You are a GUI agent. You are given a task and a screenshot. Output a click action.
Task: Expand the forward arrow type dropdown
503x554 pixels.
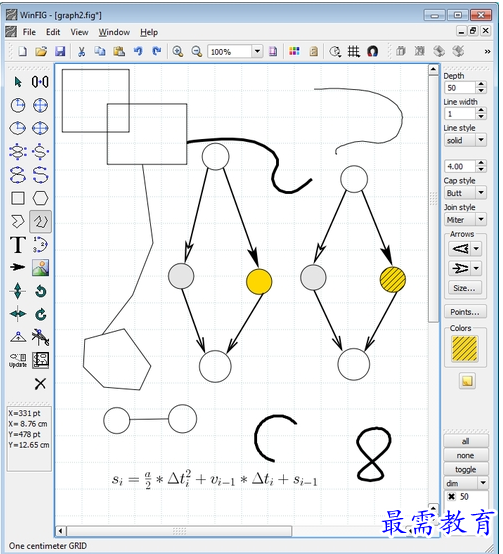tap(477, 269)
